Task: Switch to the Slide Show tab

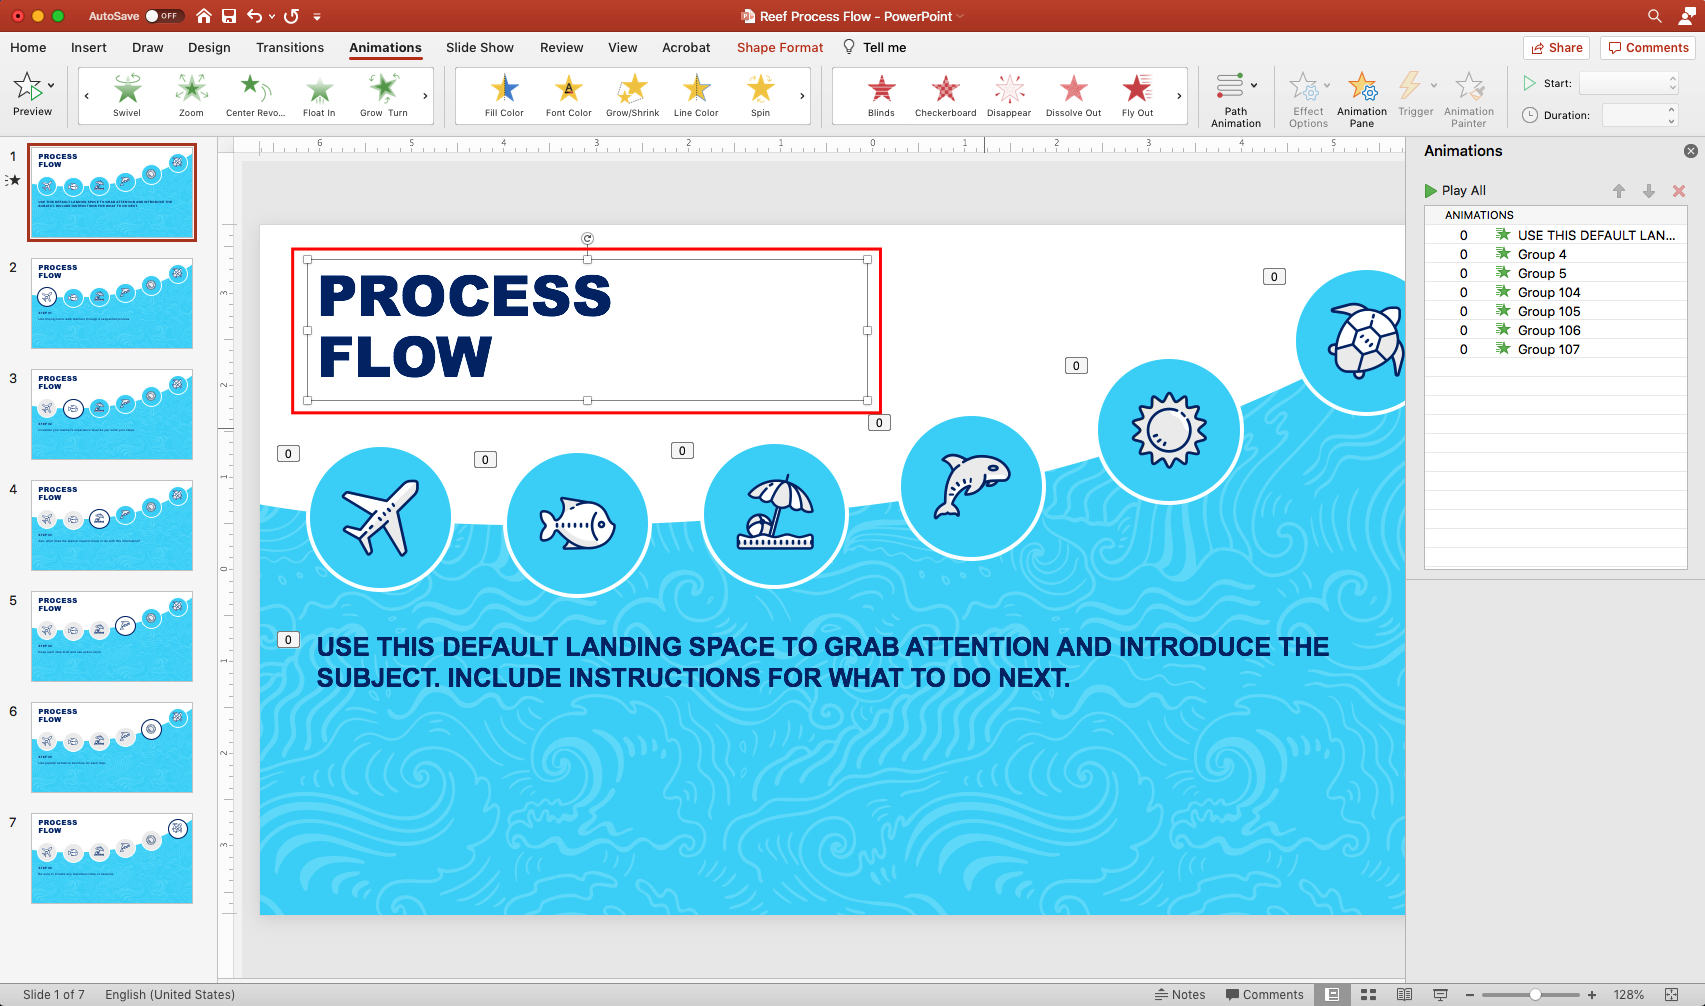Action: click(479, 48)
